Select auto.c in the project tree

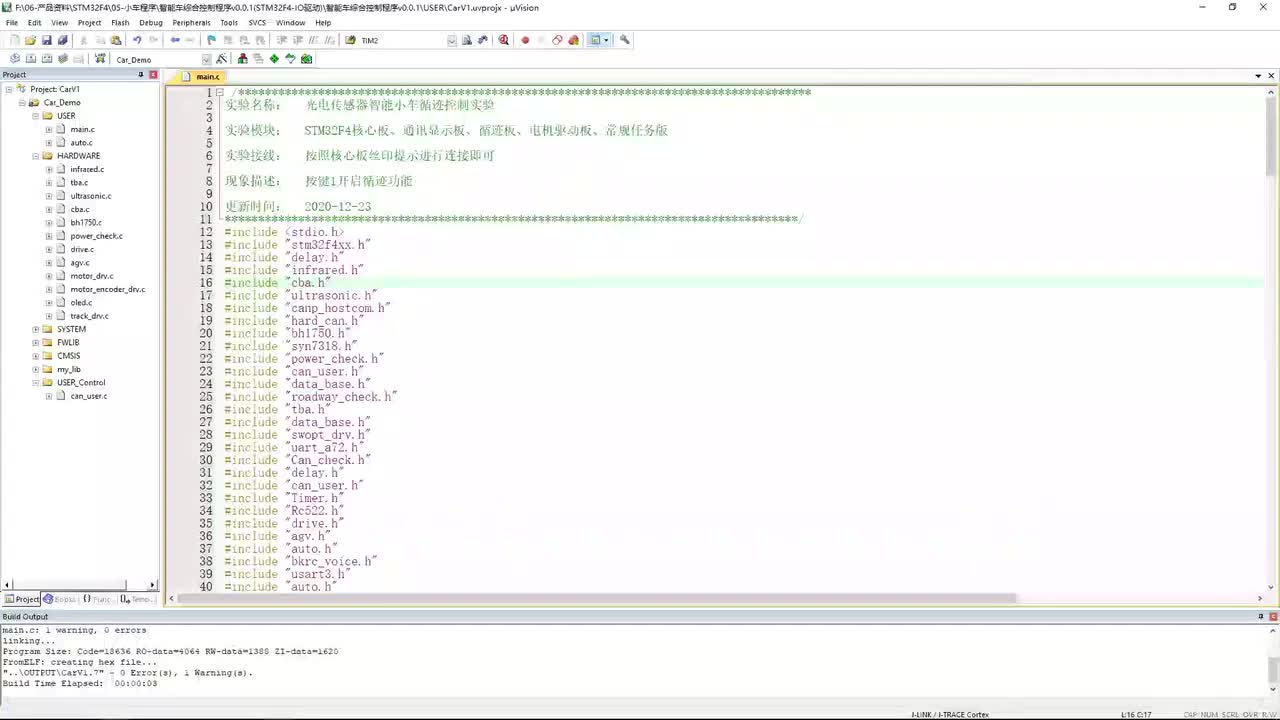tap(81, 143)
